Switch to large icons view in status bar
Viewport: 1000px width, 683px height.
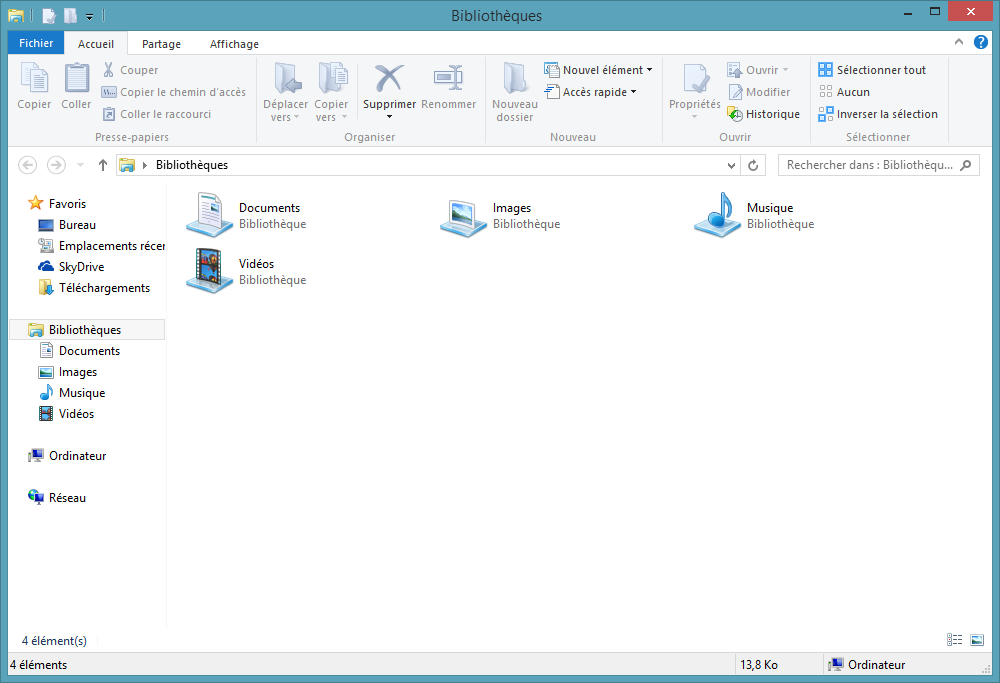tap(976, 640)
